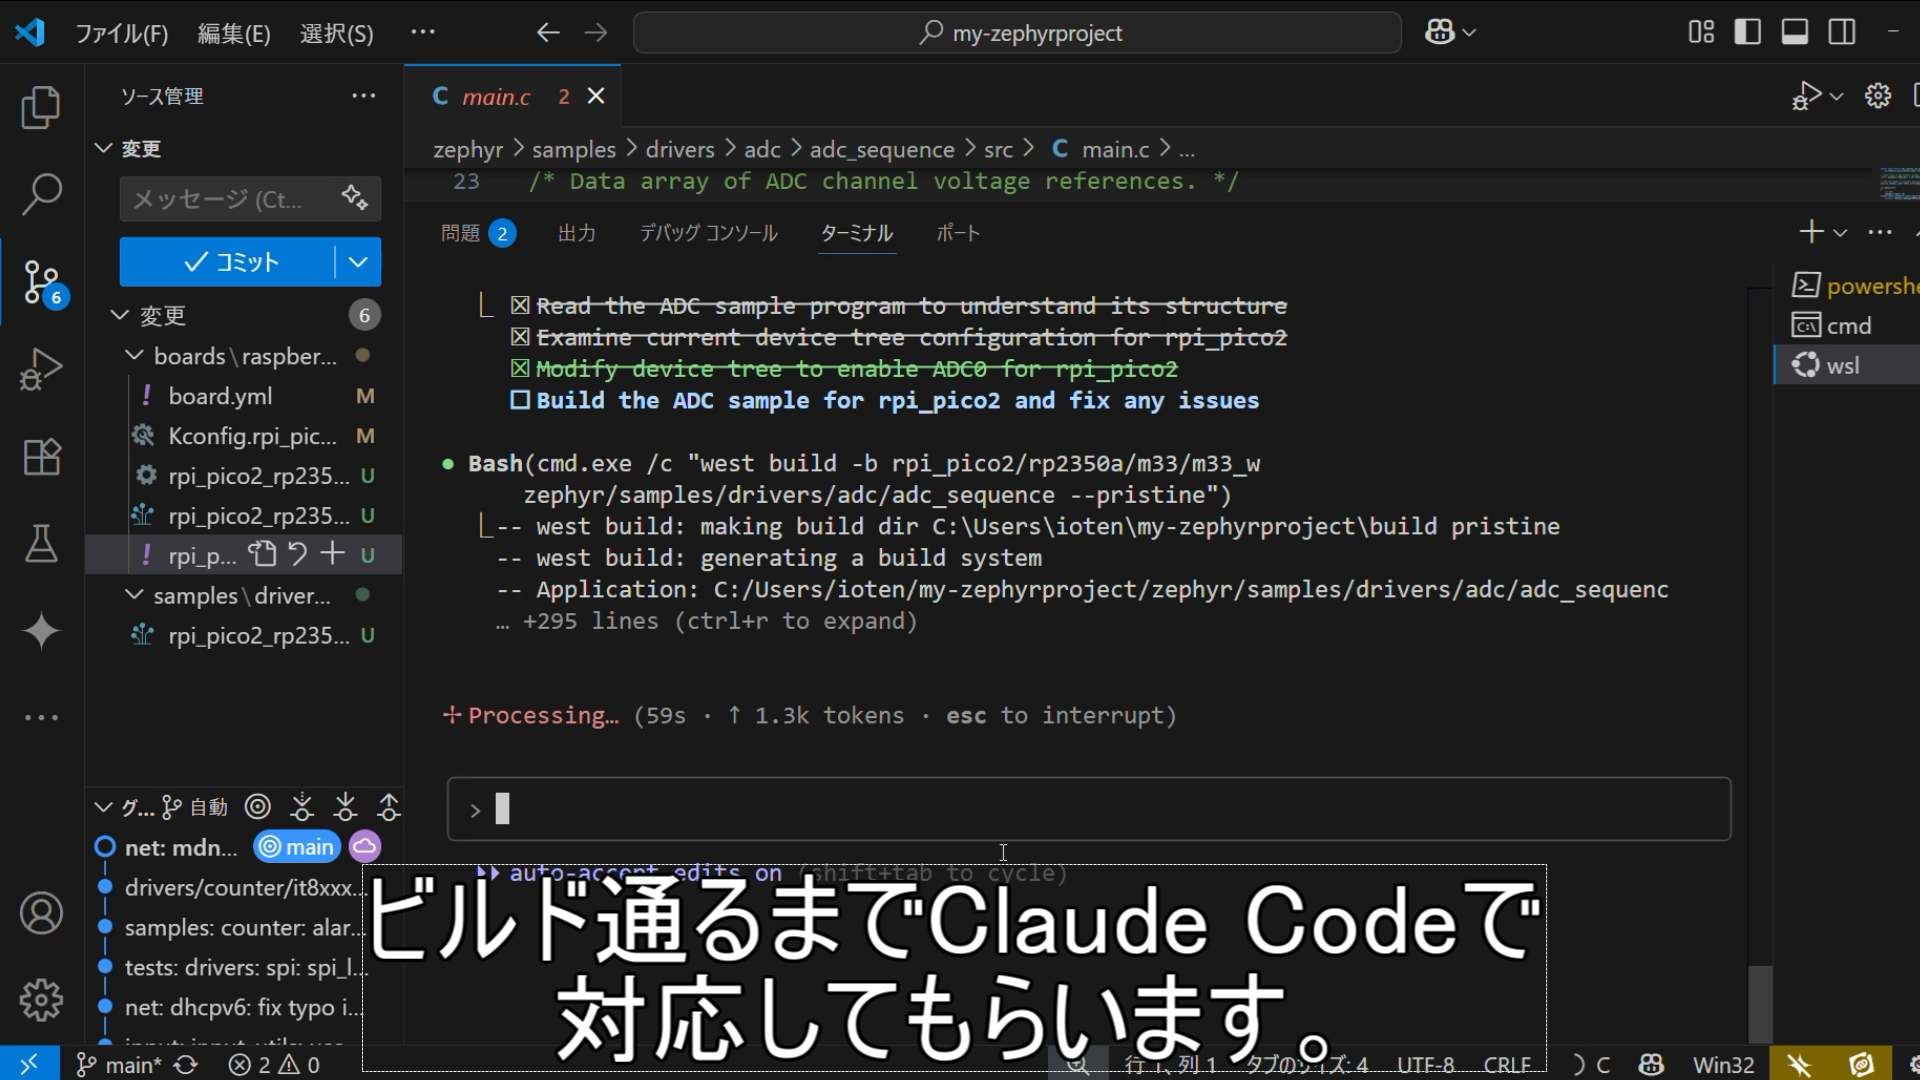This screenshot has height=1080, width=1920.
Task: Go forward with the navigation arrow
Action: pyautogui.click(x=596, y=33)
